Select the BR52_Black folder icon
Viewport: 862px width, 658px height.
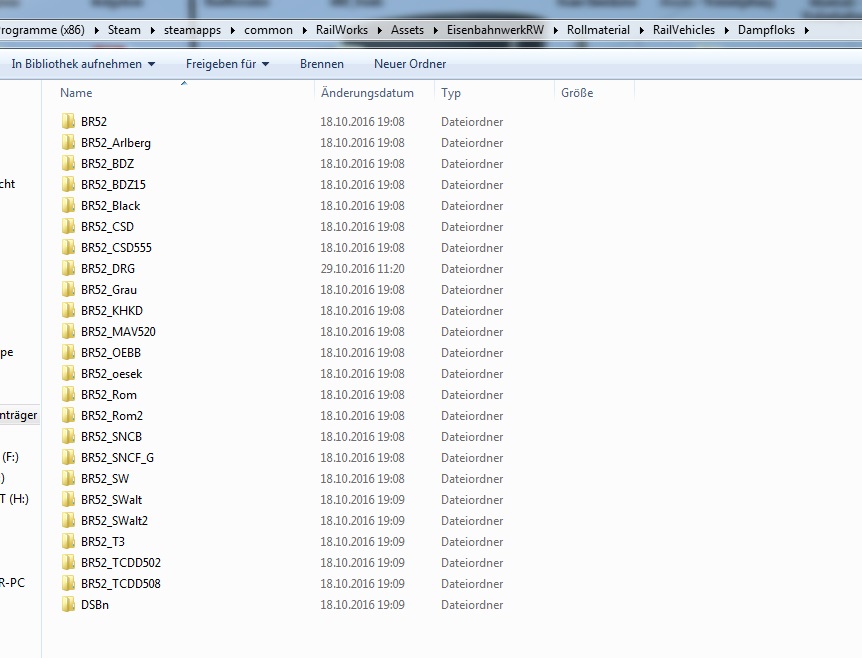(68, 205)
